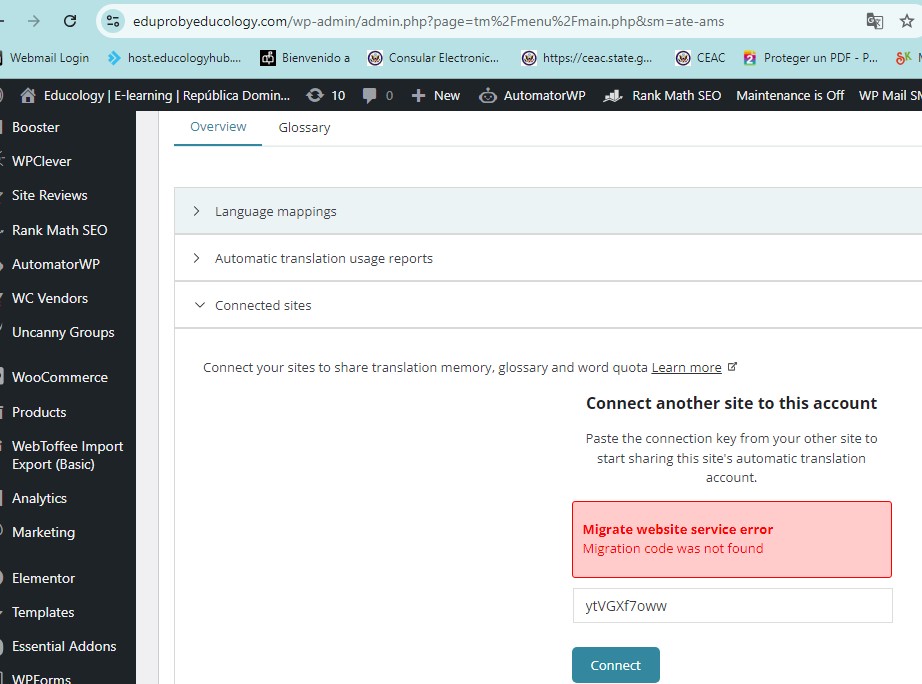Open updates icon showing 10

[326, 95]
